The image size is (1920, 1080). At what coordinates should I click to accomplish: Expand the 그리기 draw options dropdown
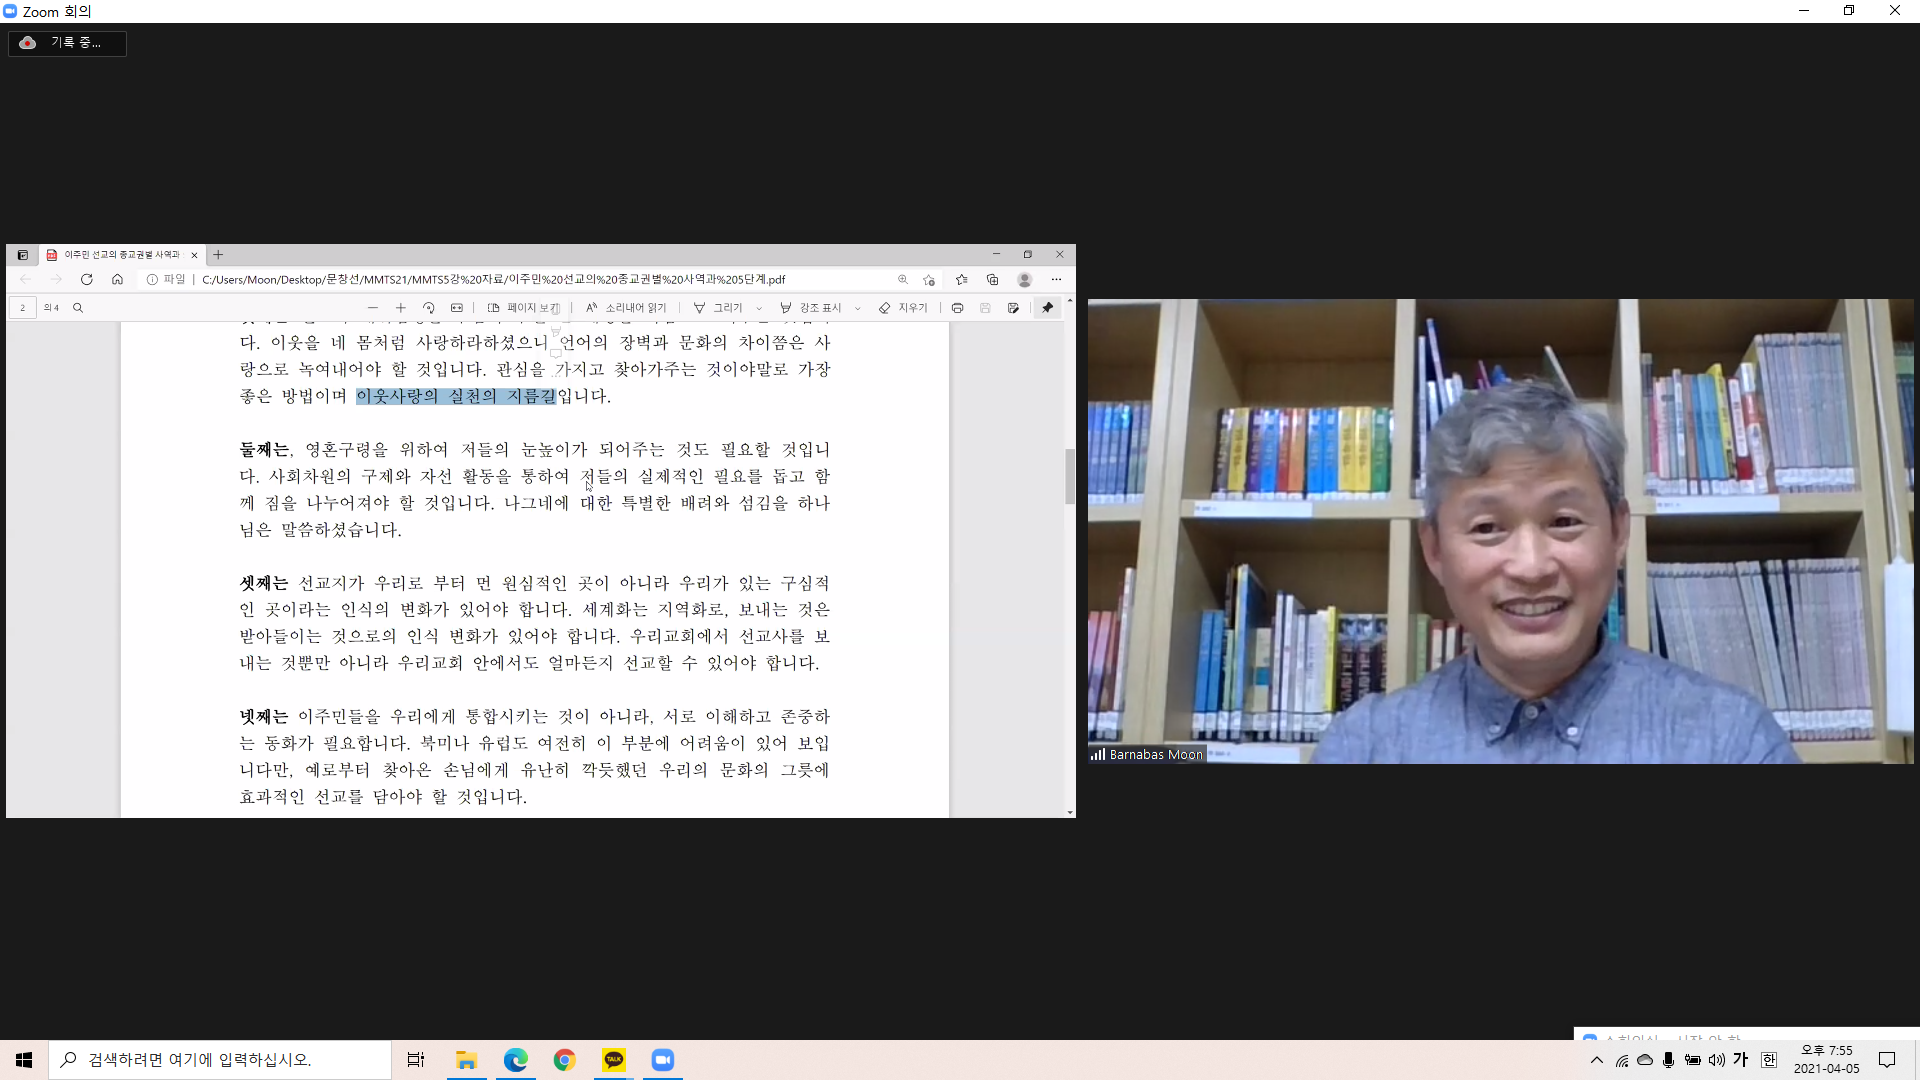point(759,308)
